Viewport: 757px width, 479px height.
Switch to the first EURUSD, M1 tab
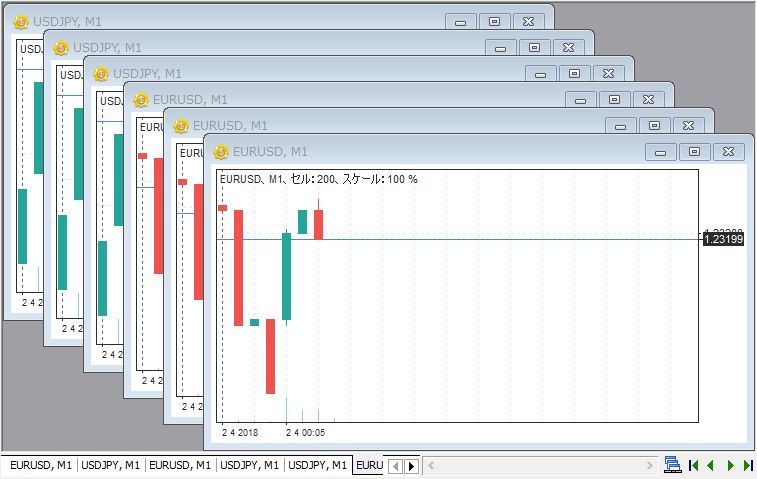pos(41,465)
